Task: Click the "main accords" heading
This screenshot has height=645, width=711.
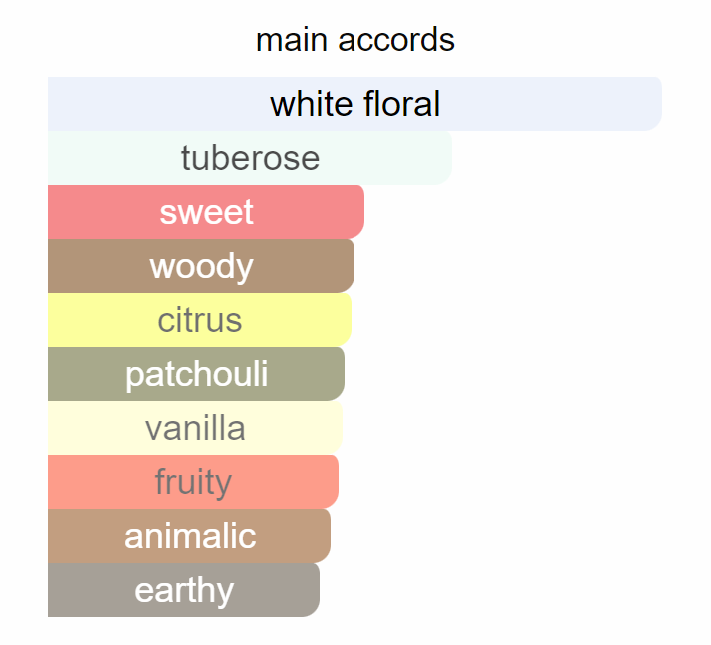Action: coord(355,40)
